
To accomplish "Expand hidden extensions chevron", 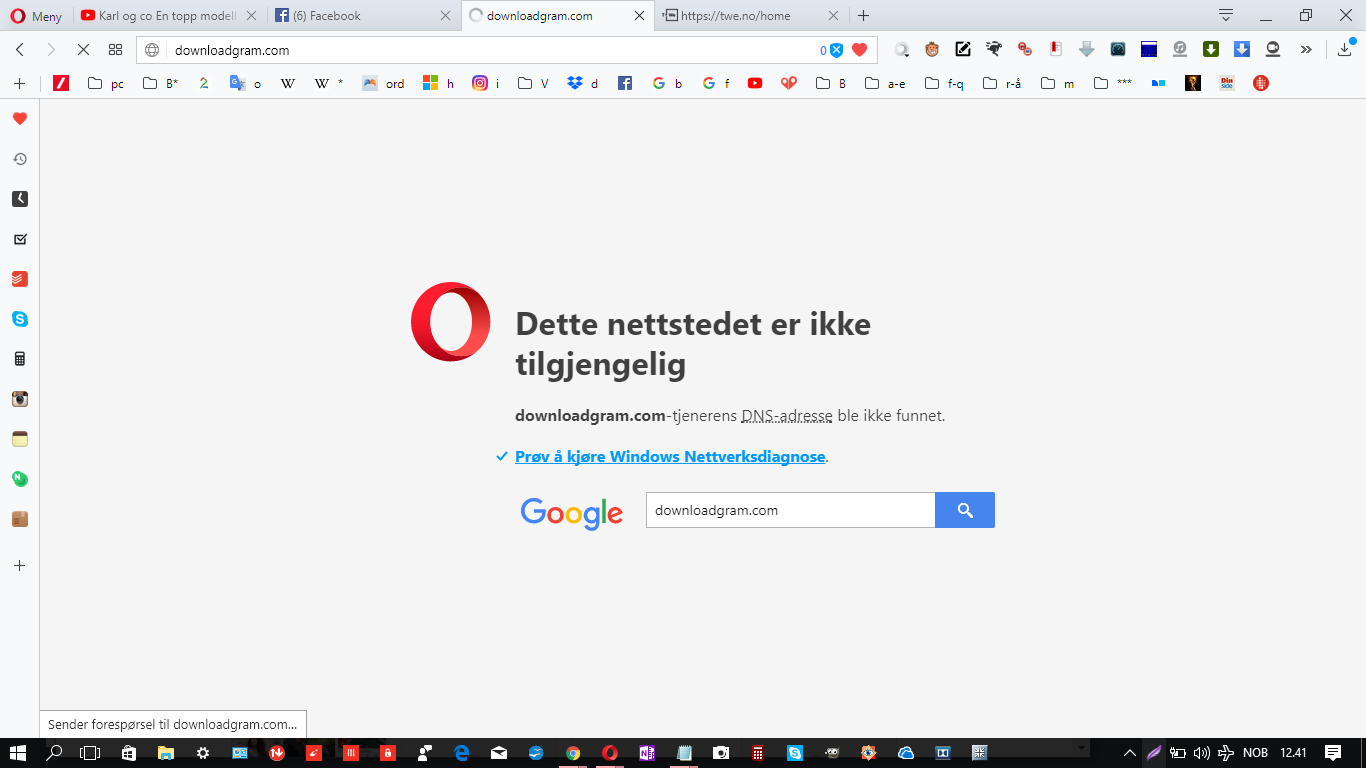I will [1306, 49].
